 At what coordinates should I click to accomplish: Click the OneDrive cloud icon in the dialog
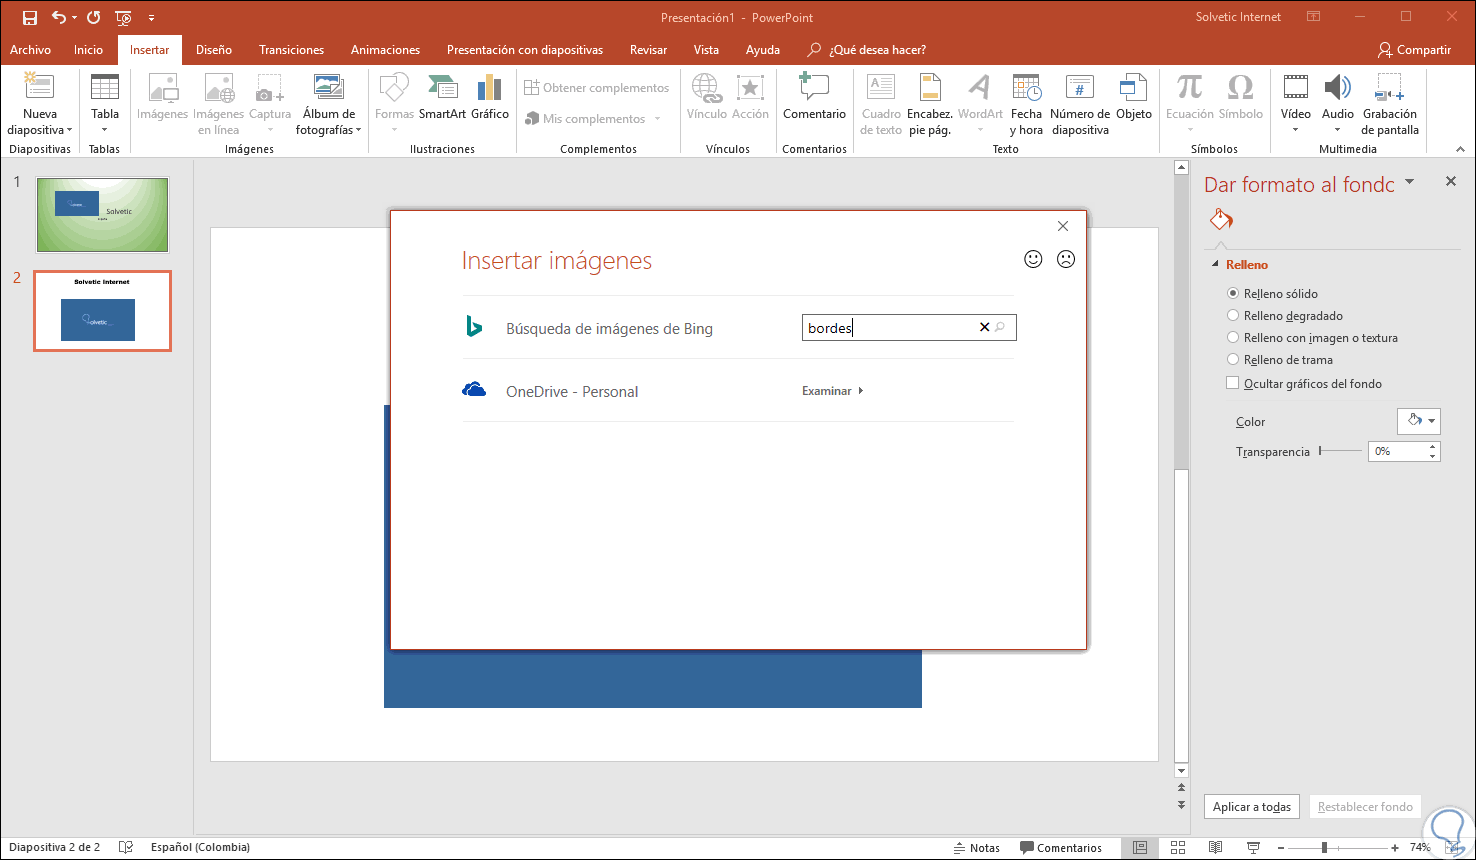pos(474,390)
